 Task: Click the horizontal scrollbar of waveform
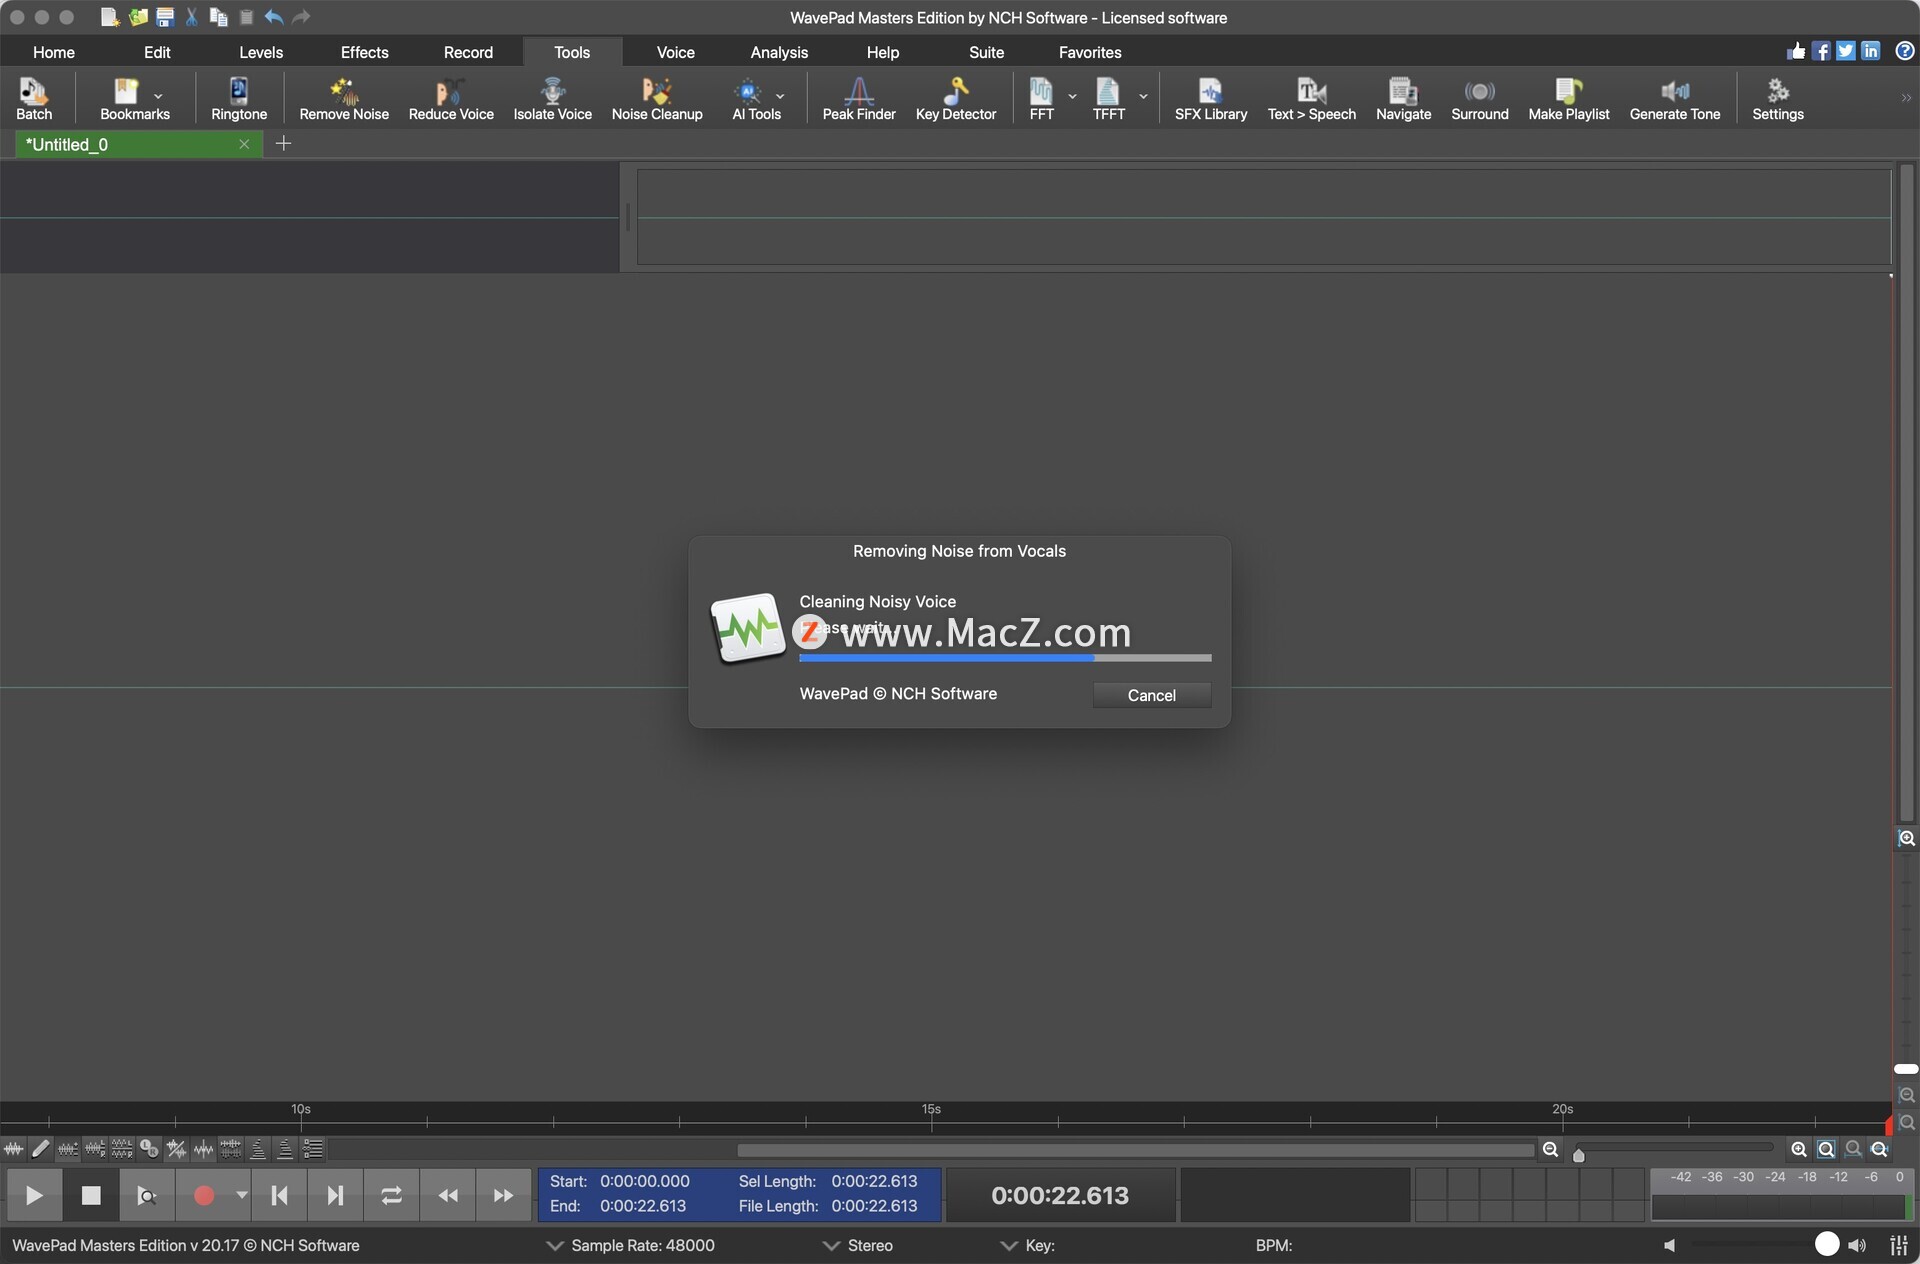1135,1151
